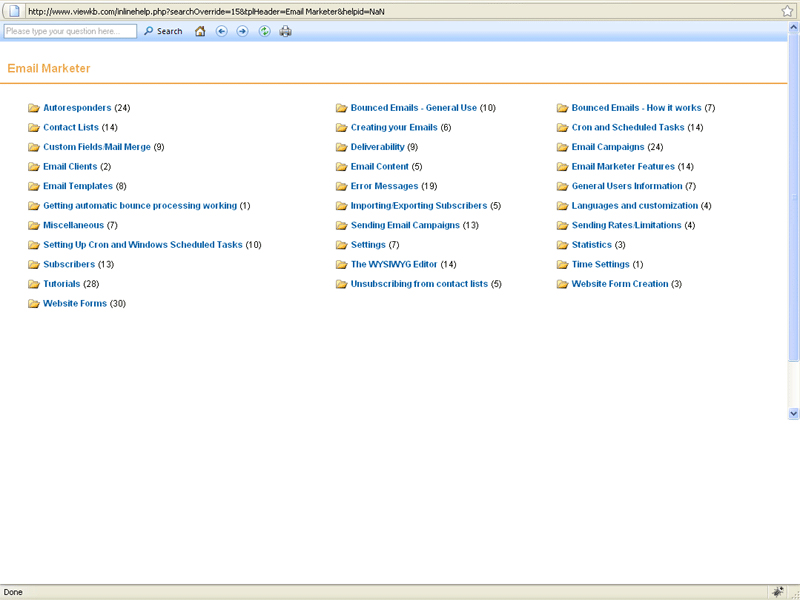800x600 pixels.
Task: Open General Users Information link
Action: 627,186
